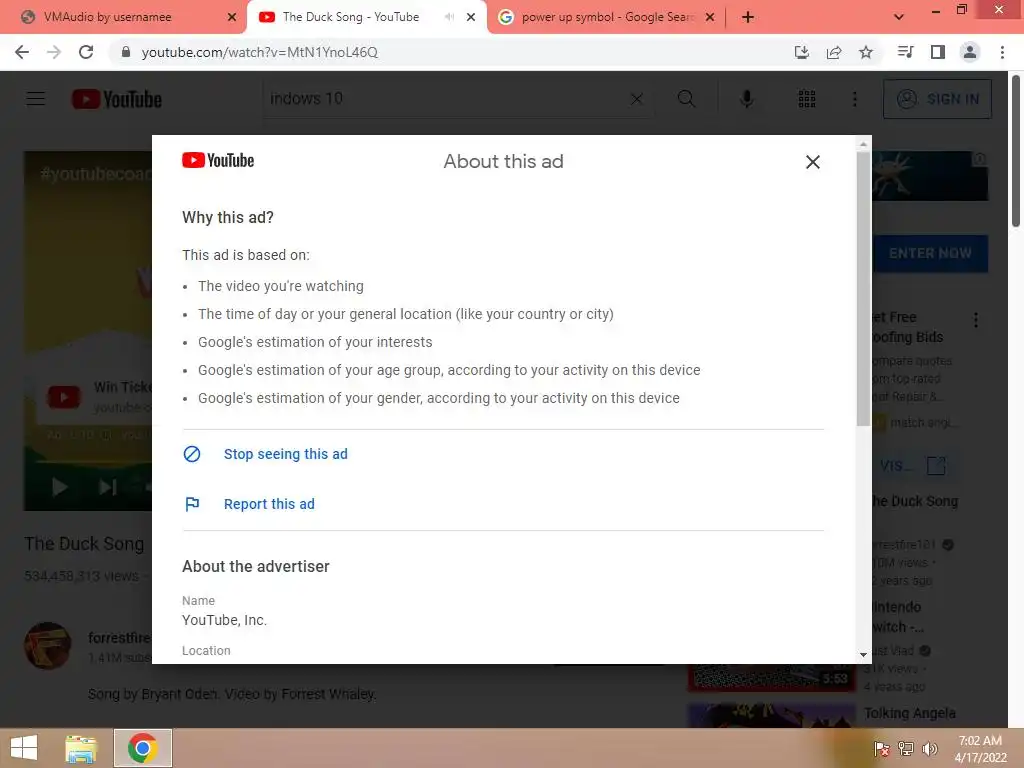
Task: Click the SIGN IN button
Action: pyautogui.click(x=937, y=99)
